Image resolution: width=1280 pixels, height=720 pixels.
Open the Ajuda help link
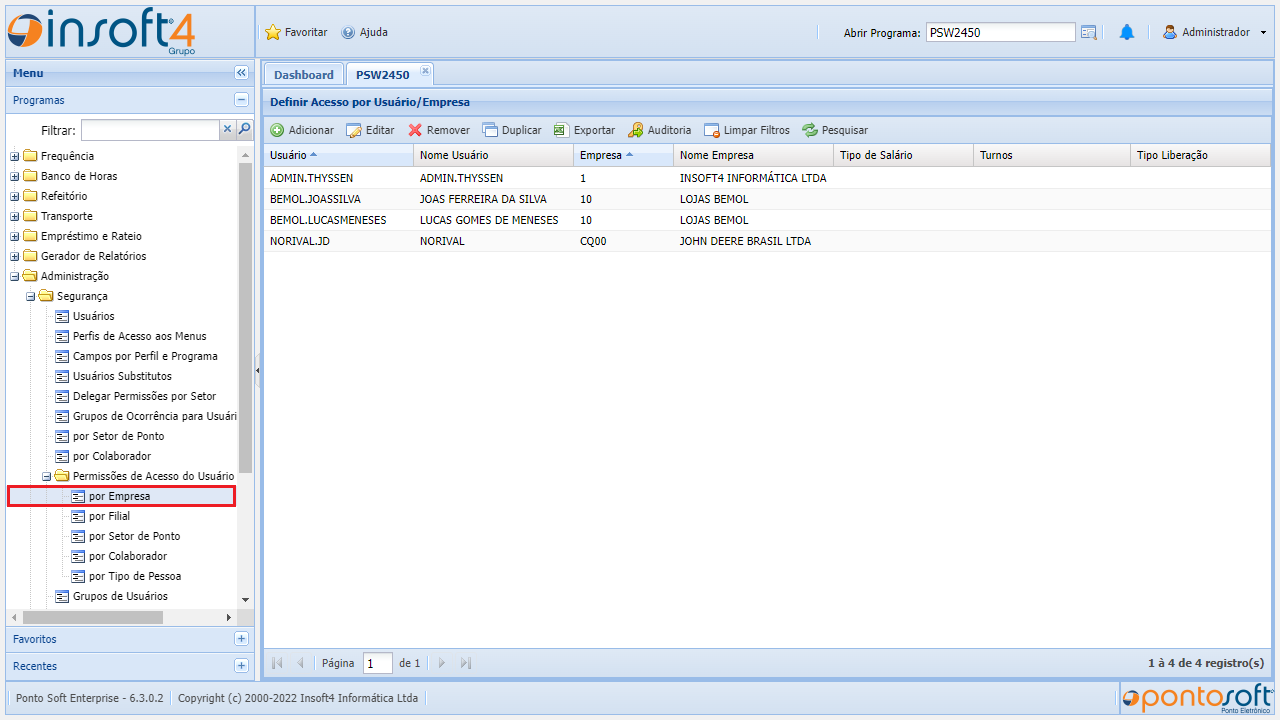[x=364, y=32]
